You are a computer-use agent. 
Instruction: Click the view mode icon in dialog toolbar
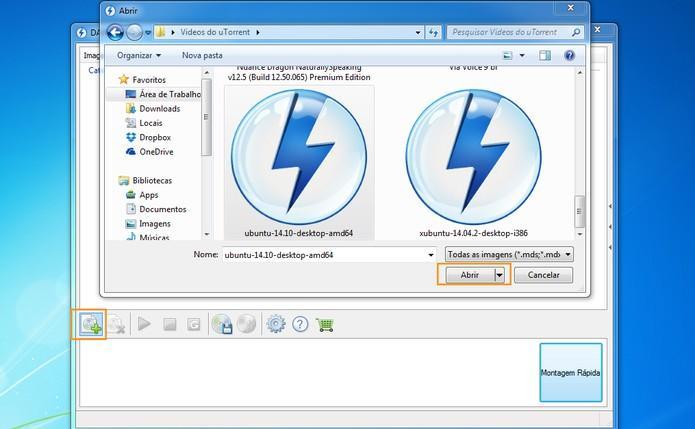508,55
